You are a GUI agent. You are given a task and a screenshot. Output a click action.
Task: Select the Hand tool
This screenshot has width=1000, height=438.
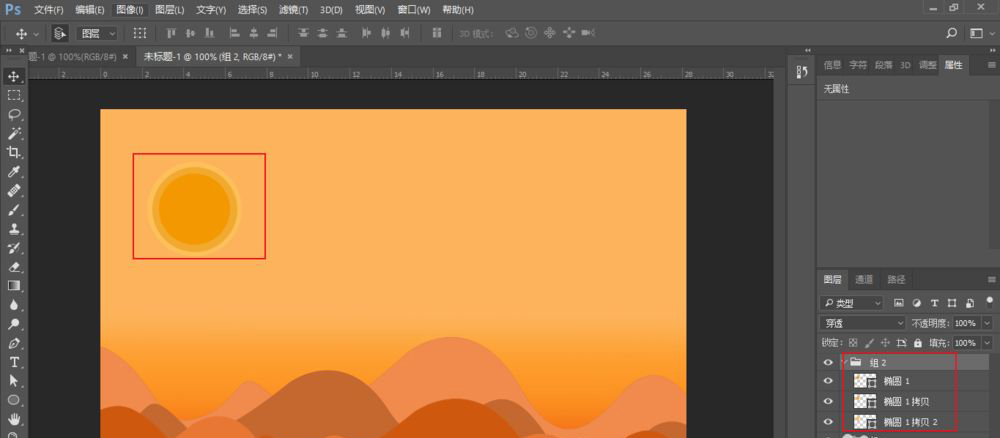click(x=15, y=418)
